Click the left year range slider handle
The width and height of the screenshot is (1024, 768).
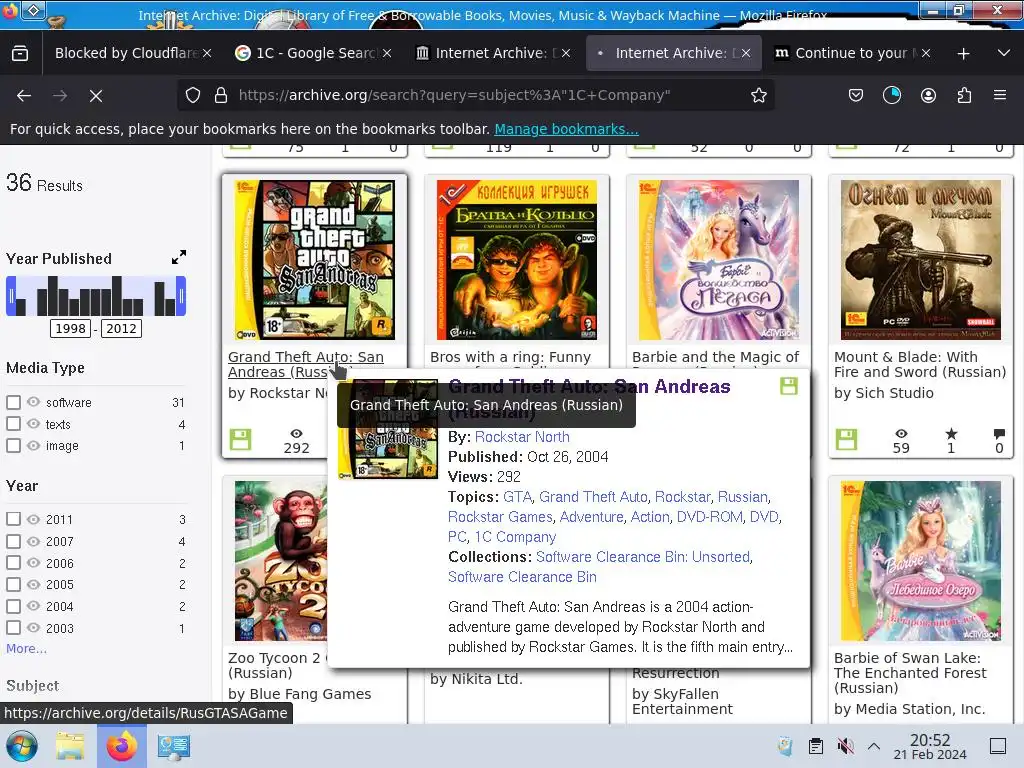[11, 296]
